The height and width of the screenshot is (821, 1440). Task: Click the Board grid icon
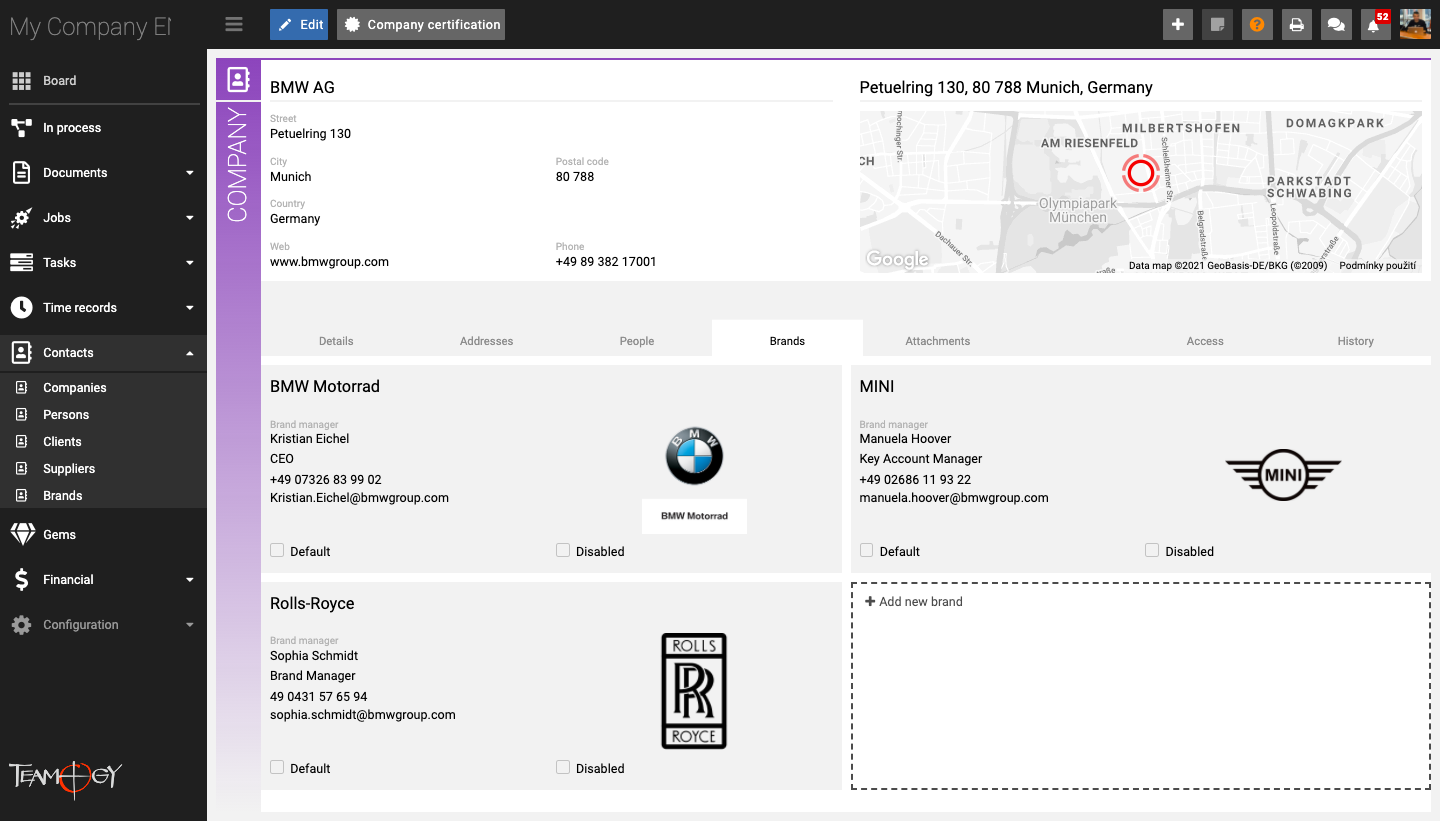[21, 81]
